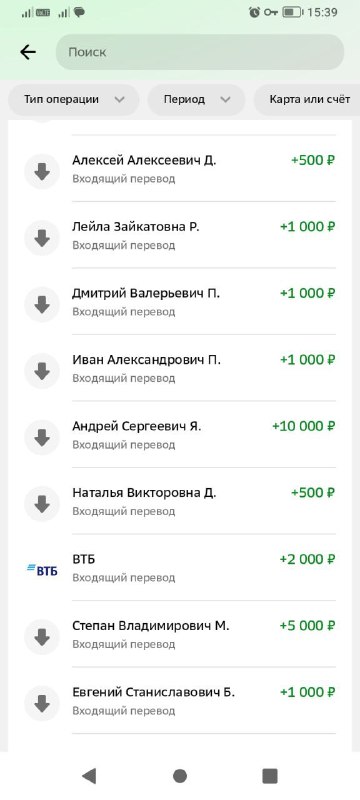This screenshot has height=800, width=360.
Task: Open Иван Александрович П. transaction
Action: click(180, 368)
